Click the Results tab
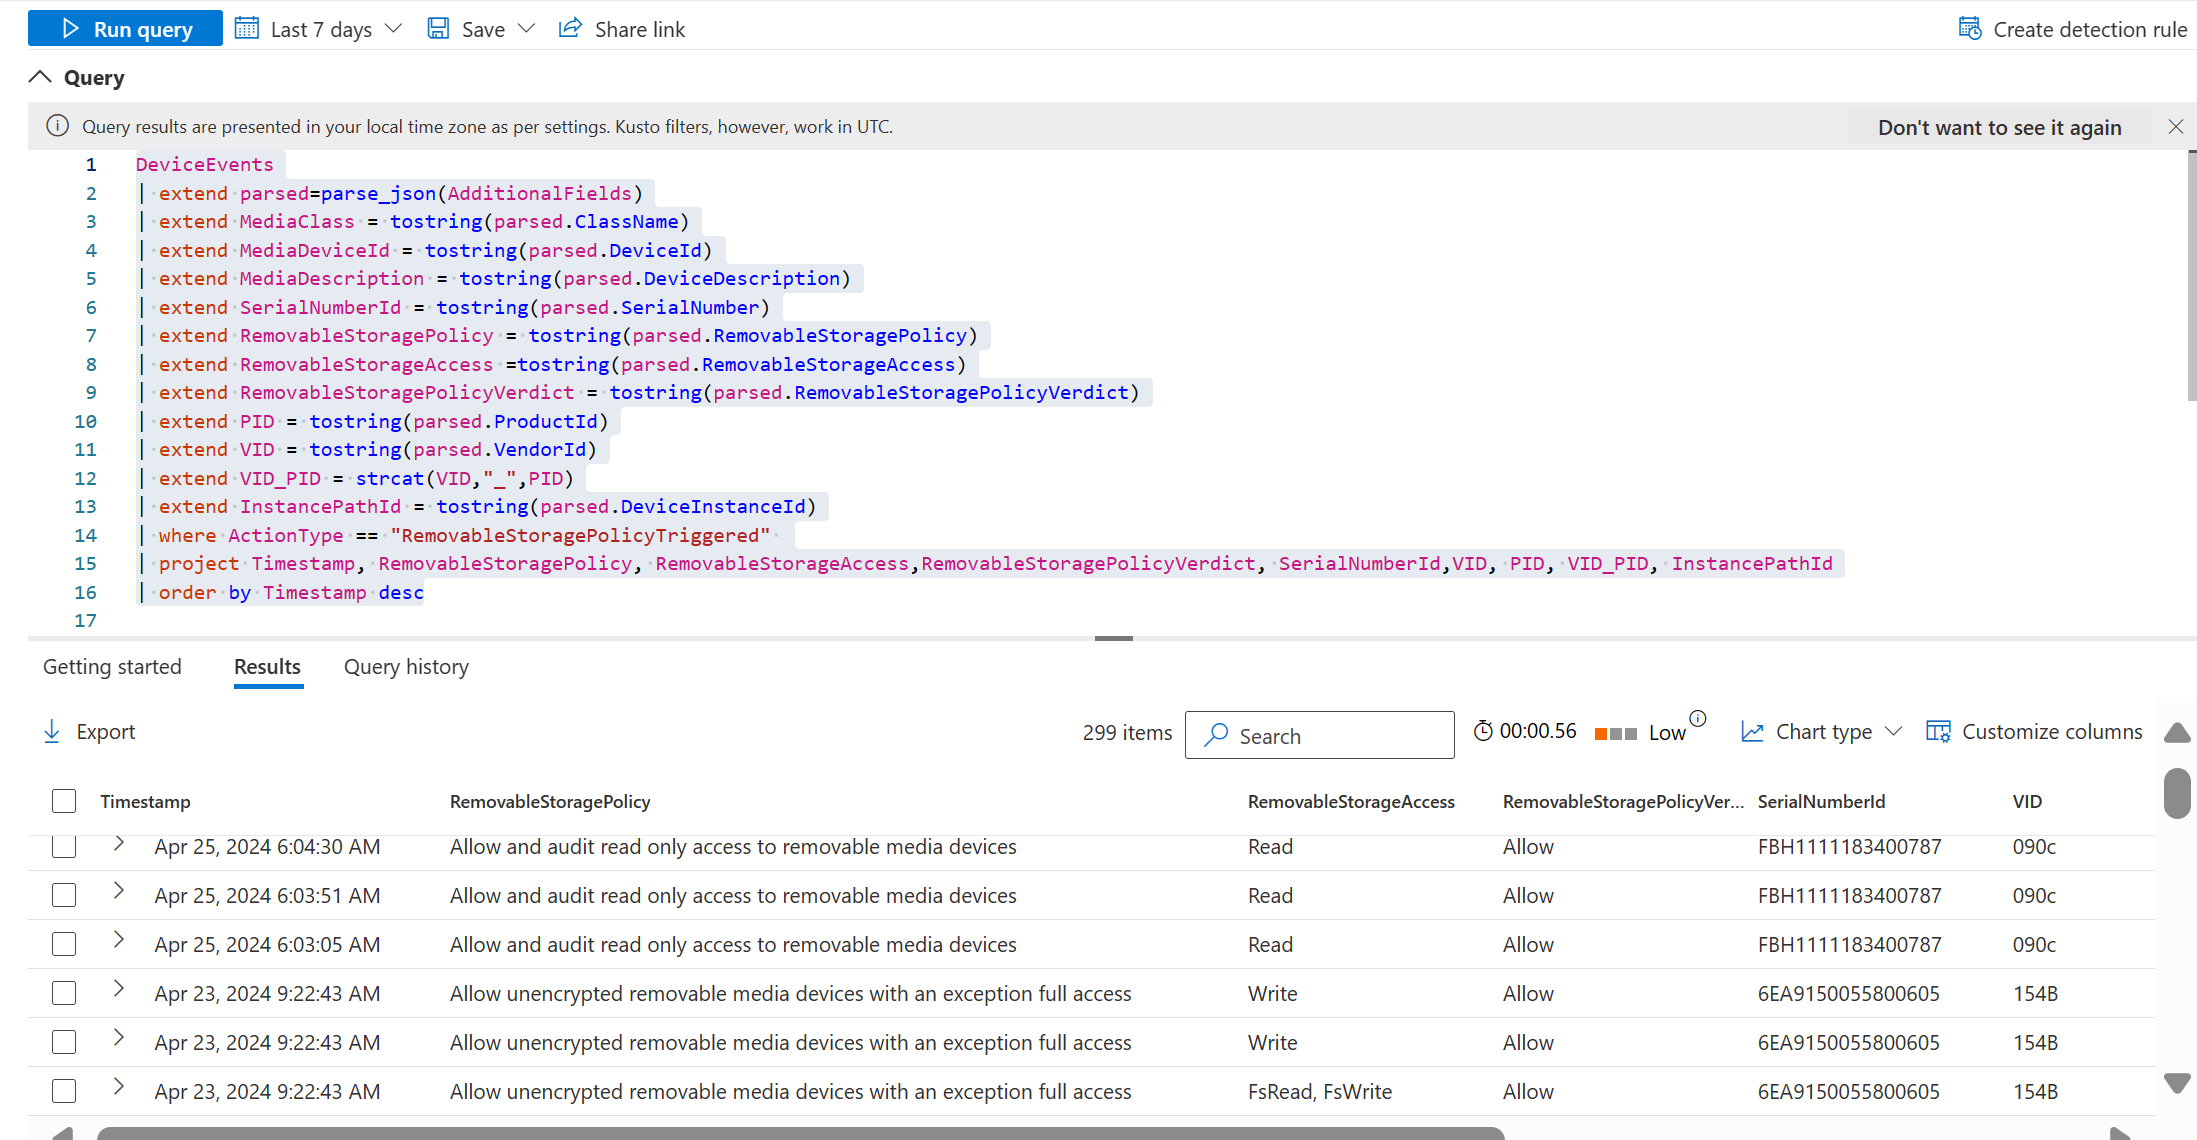Image resolution: width=2197 pixels, height=1140 pixels. click(267, 667)
